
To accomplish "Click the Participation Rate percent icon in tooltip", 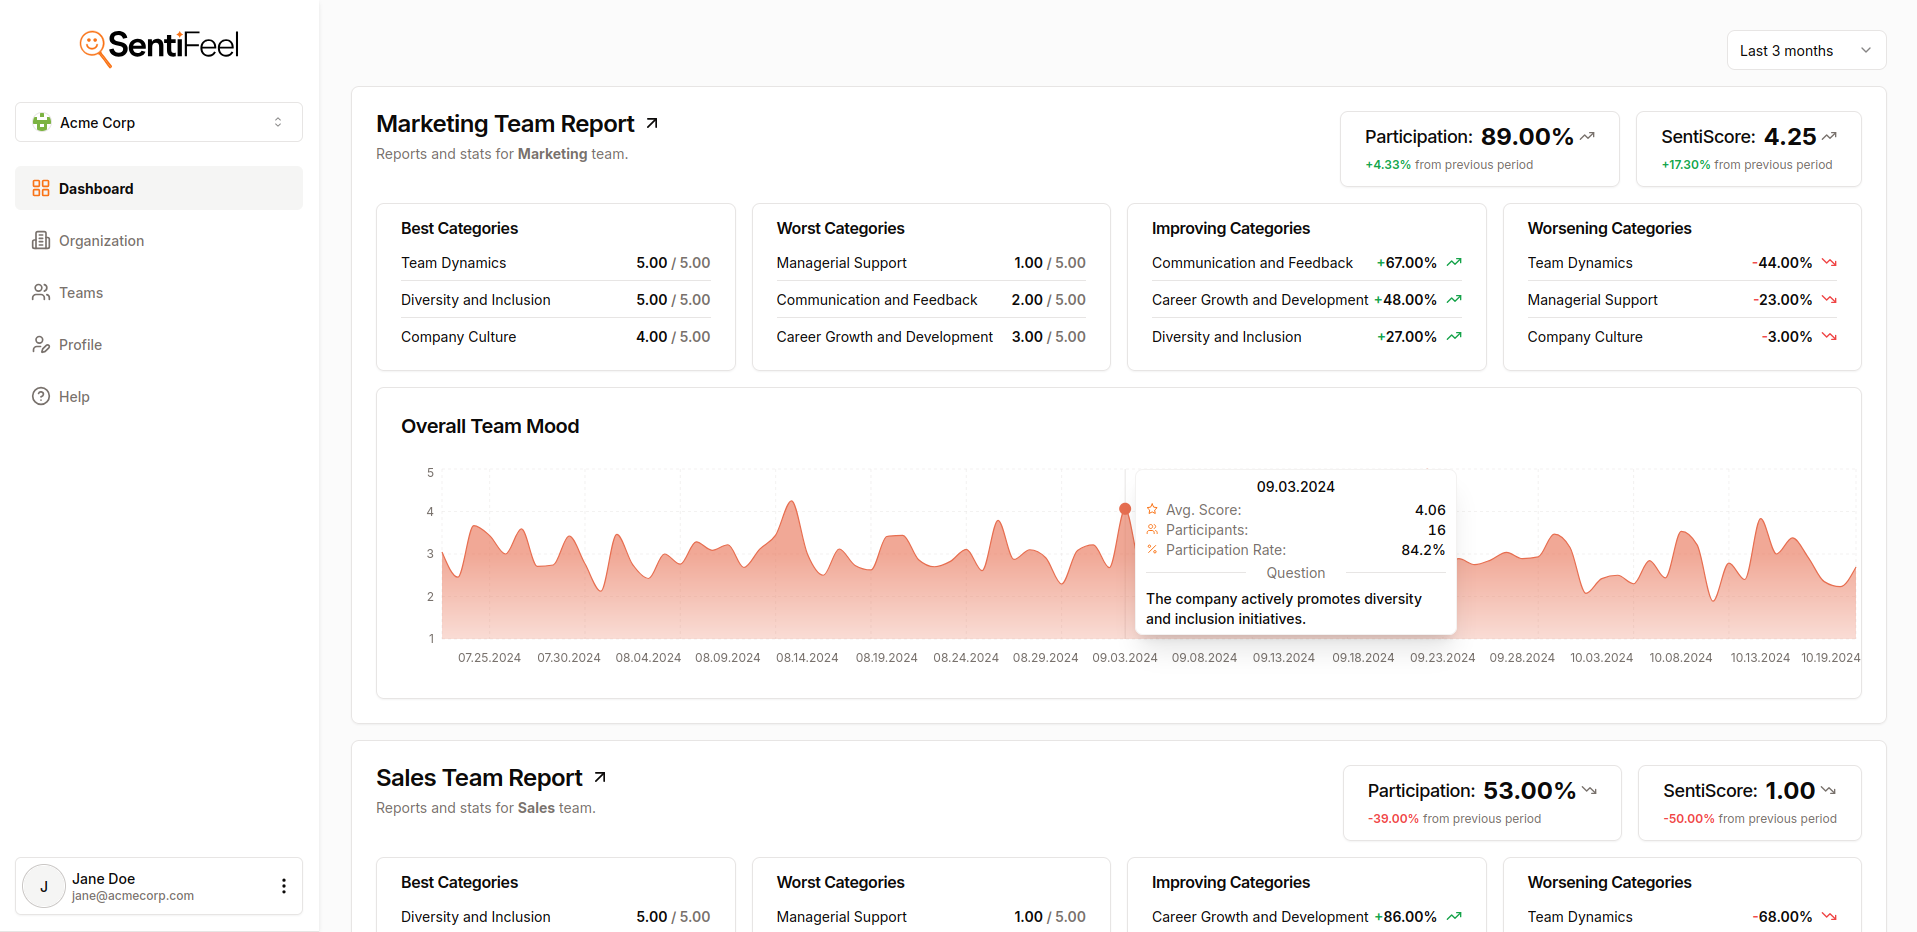I will point(1152,549).
